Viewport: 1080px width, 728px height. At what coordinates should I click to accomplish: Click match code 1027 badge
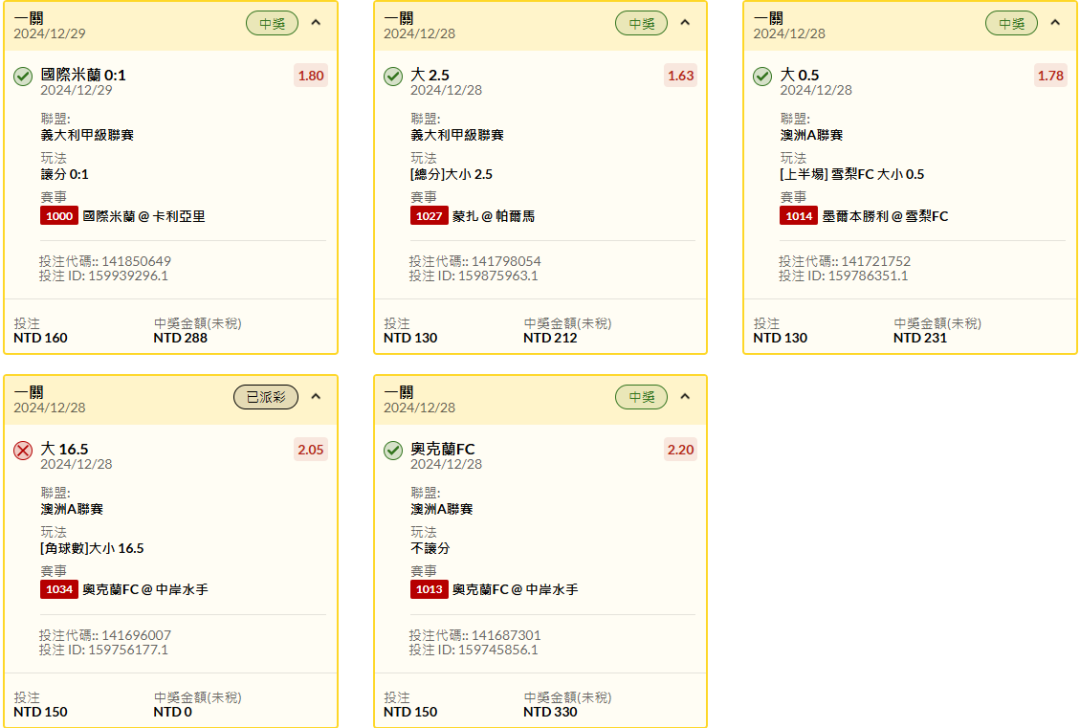pyautogui.click(x=429, y=216)
